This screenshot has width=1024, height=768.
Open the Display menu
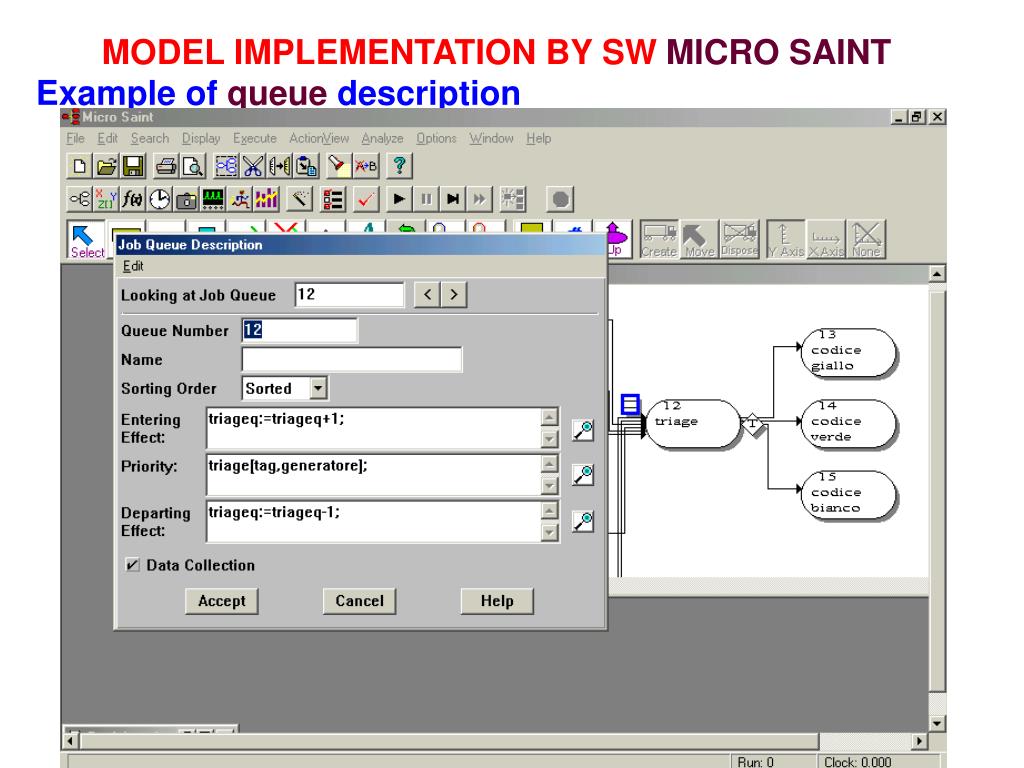point(201,138)
